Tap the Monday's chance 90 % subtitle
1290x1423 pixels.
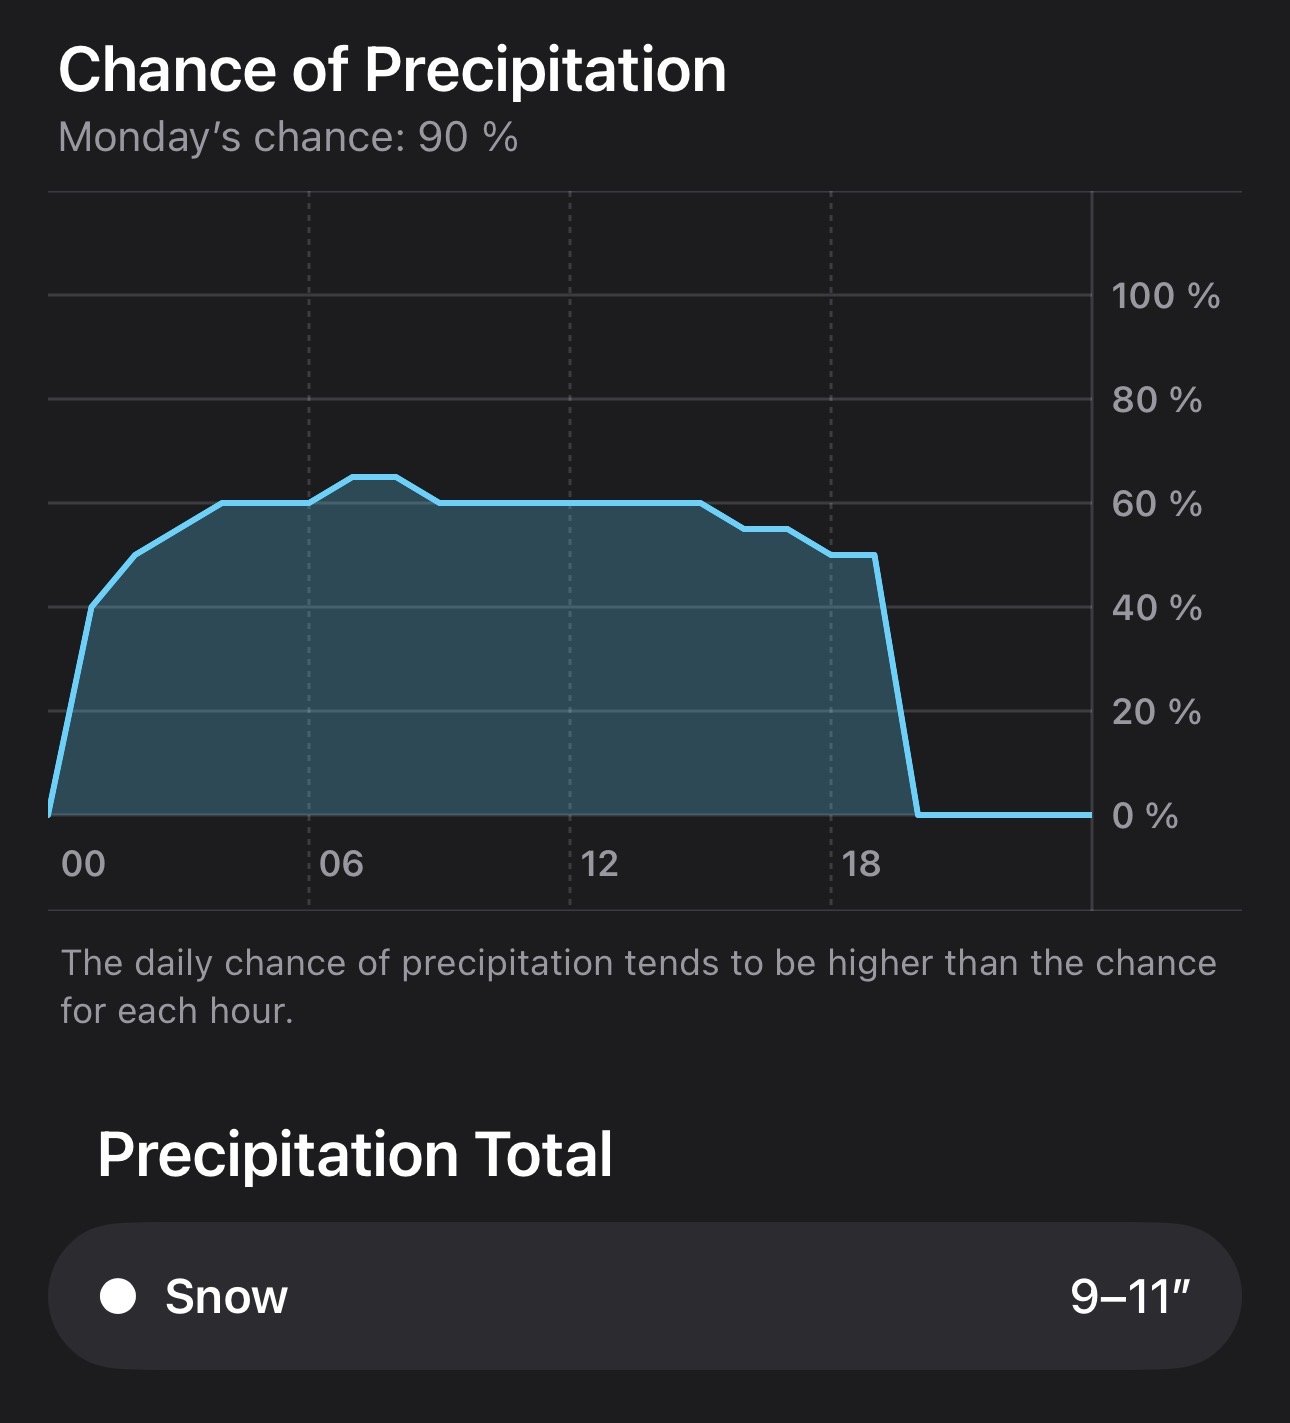click(x=288, y=137)
